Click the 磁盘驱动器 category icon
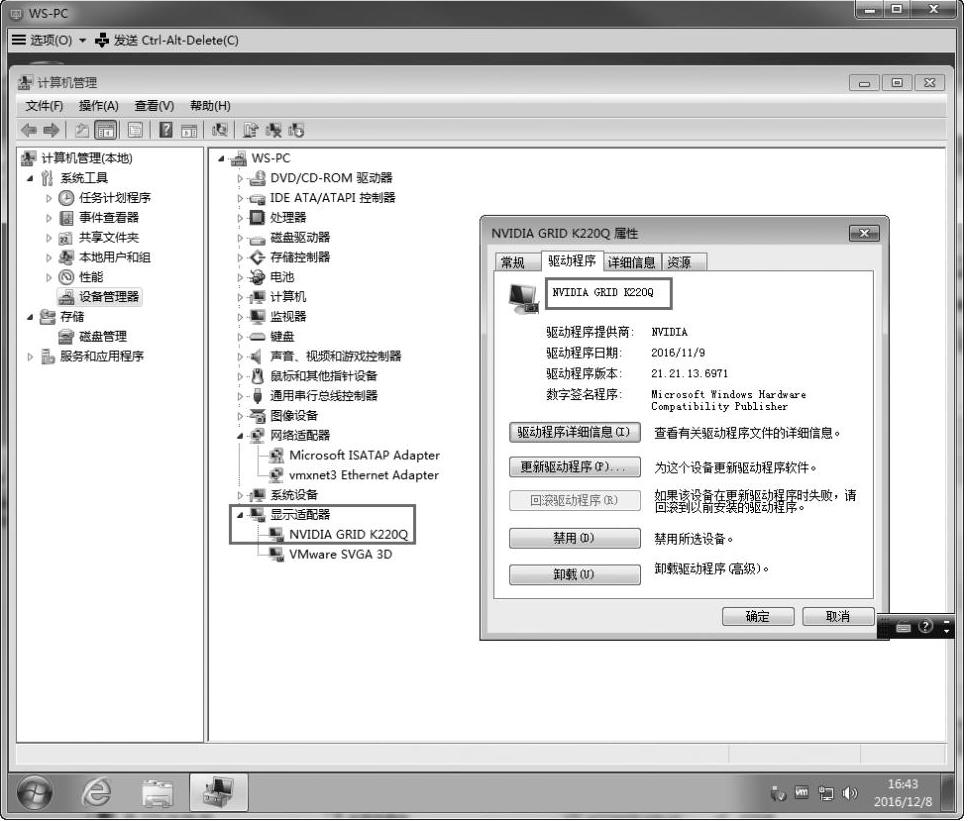 (257, 238)
